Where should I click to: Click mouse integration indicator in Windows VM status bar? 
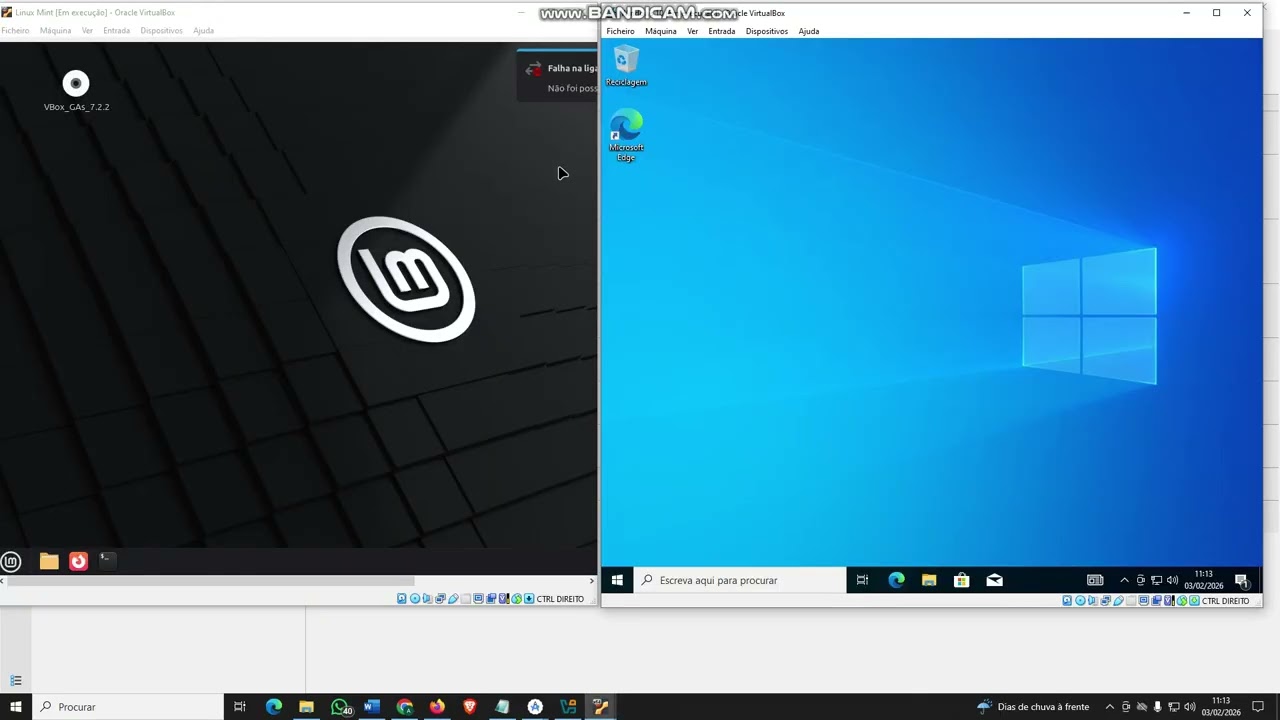coord(1181,601)
